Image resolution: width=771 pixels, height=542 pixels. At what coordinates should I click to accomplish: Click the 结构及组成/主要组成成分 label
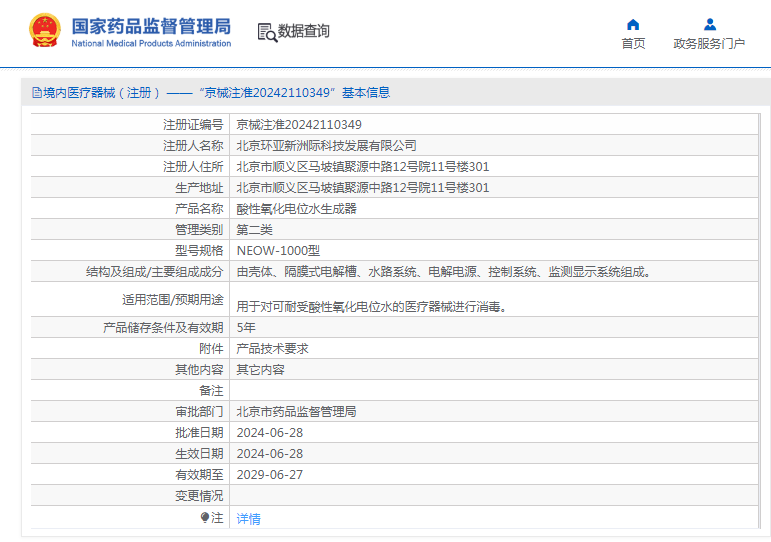click(x=154, y=271)
